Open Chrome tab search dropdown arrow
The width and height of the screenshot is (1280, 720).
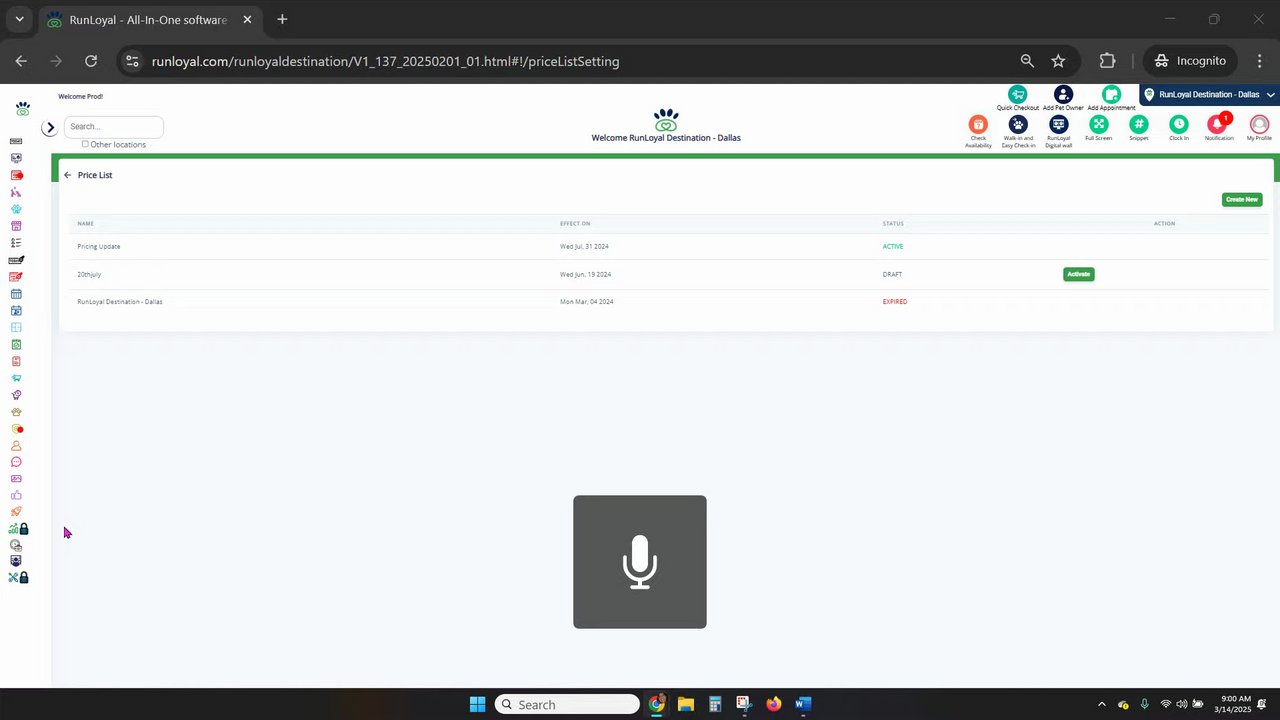(x=19, y=19)
